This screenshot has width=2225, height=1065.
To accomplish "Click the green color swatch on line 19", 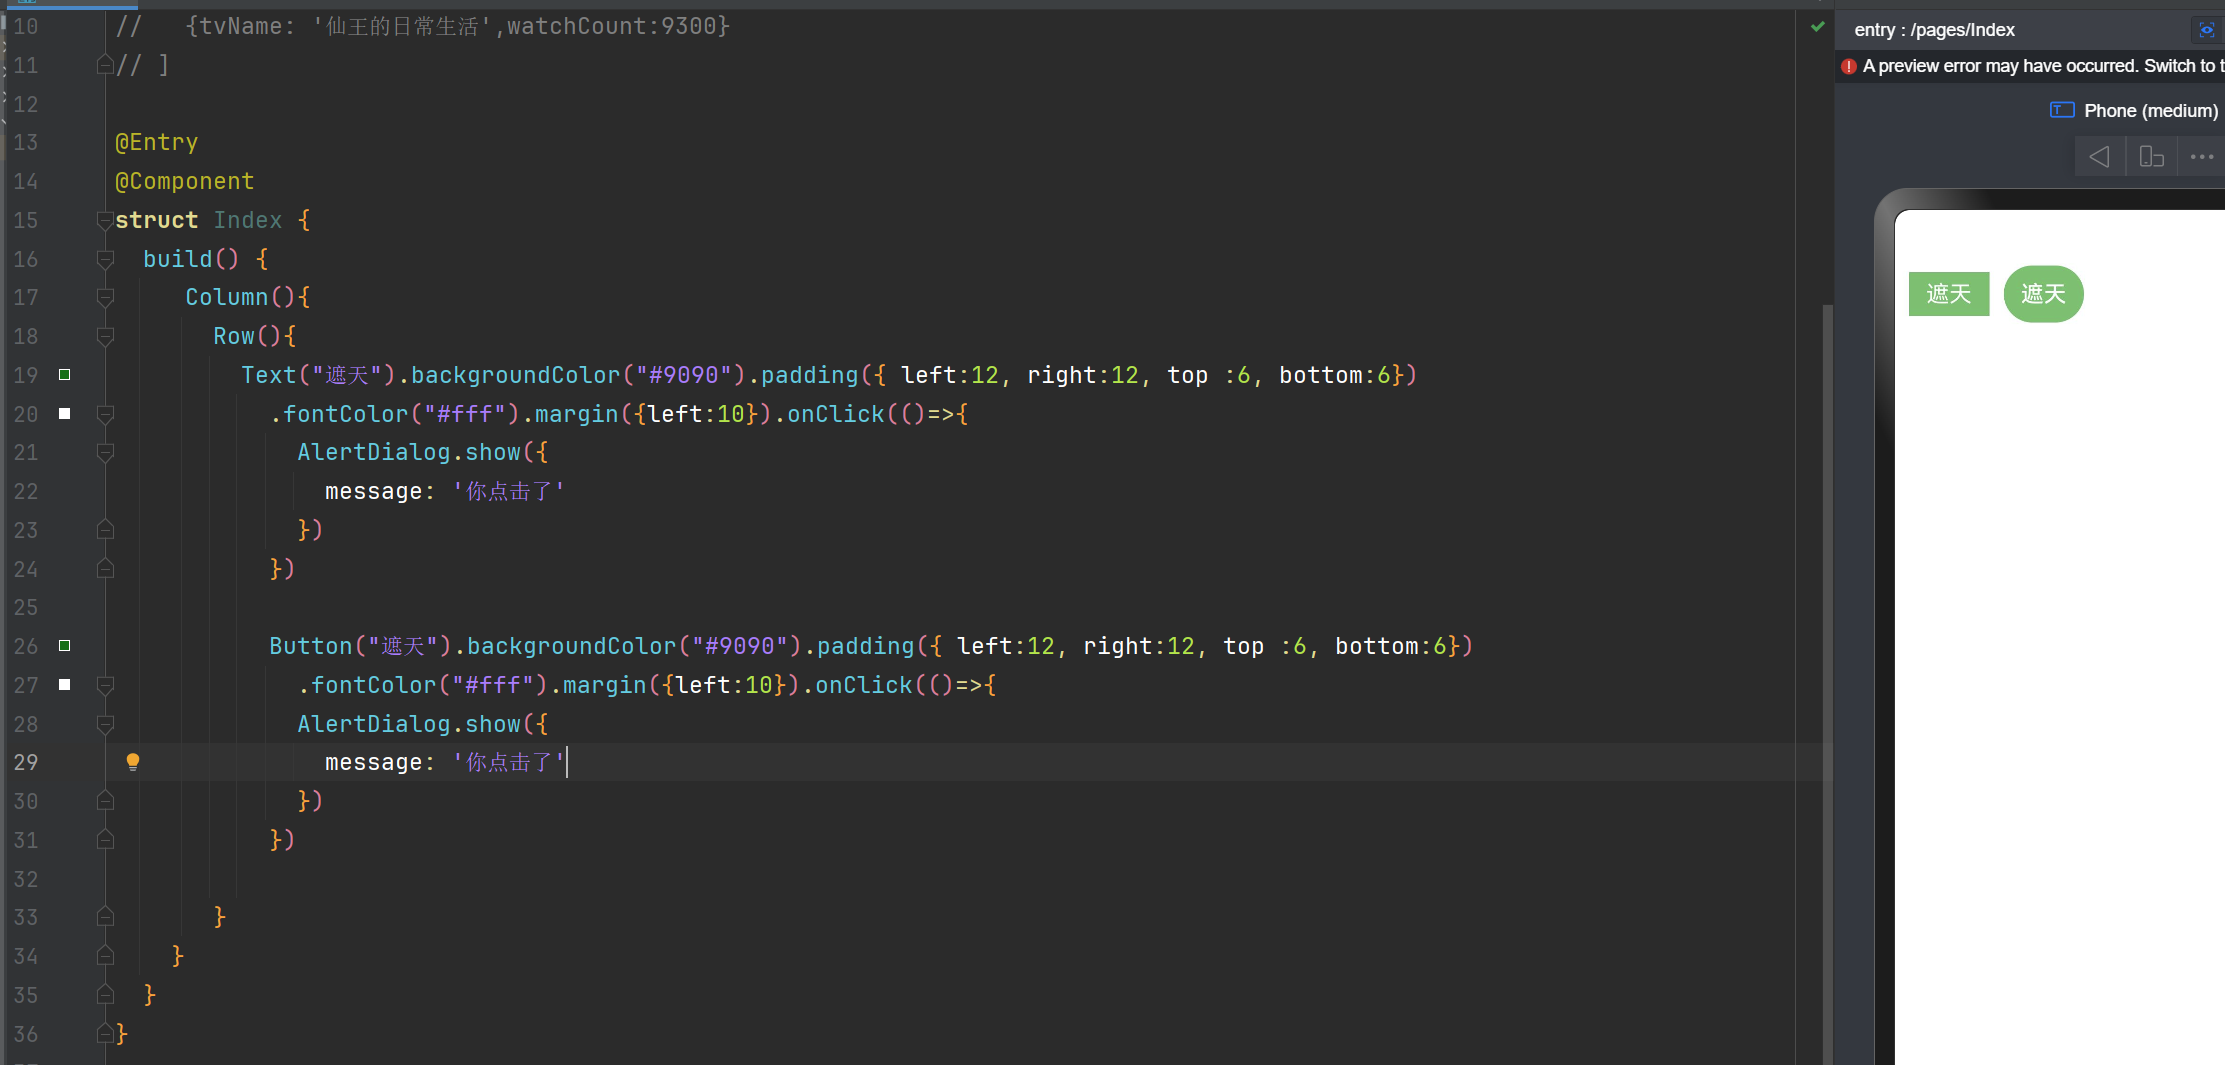I will (x=65, y=375).
